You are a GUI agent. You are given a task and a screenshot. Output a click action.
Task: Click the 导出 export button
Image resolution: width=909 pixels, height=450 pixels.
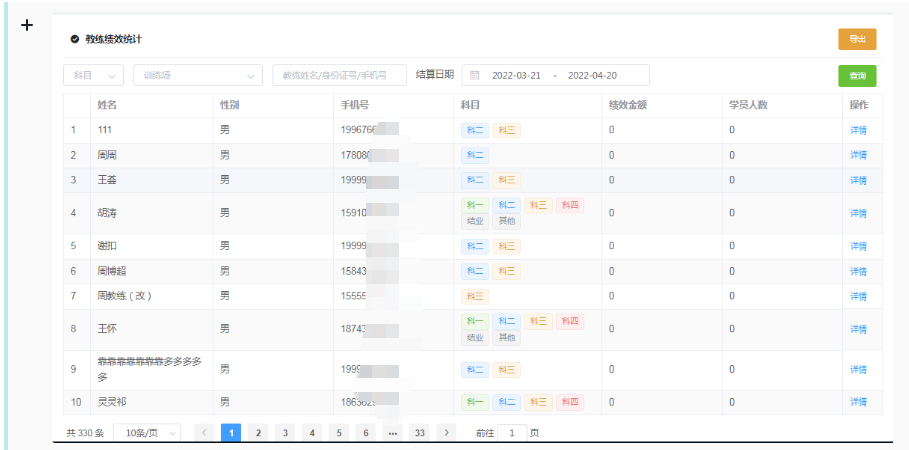click(857, 39)
